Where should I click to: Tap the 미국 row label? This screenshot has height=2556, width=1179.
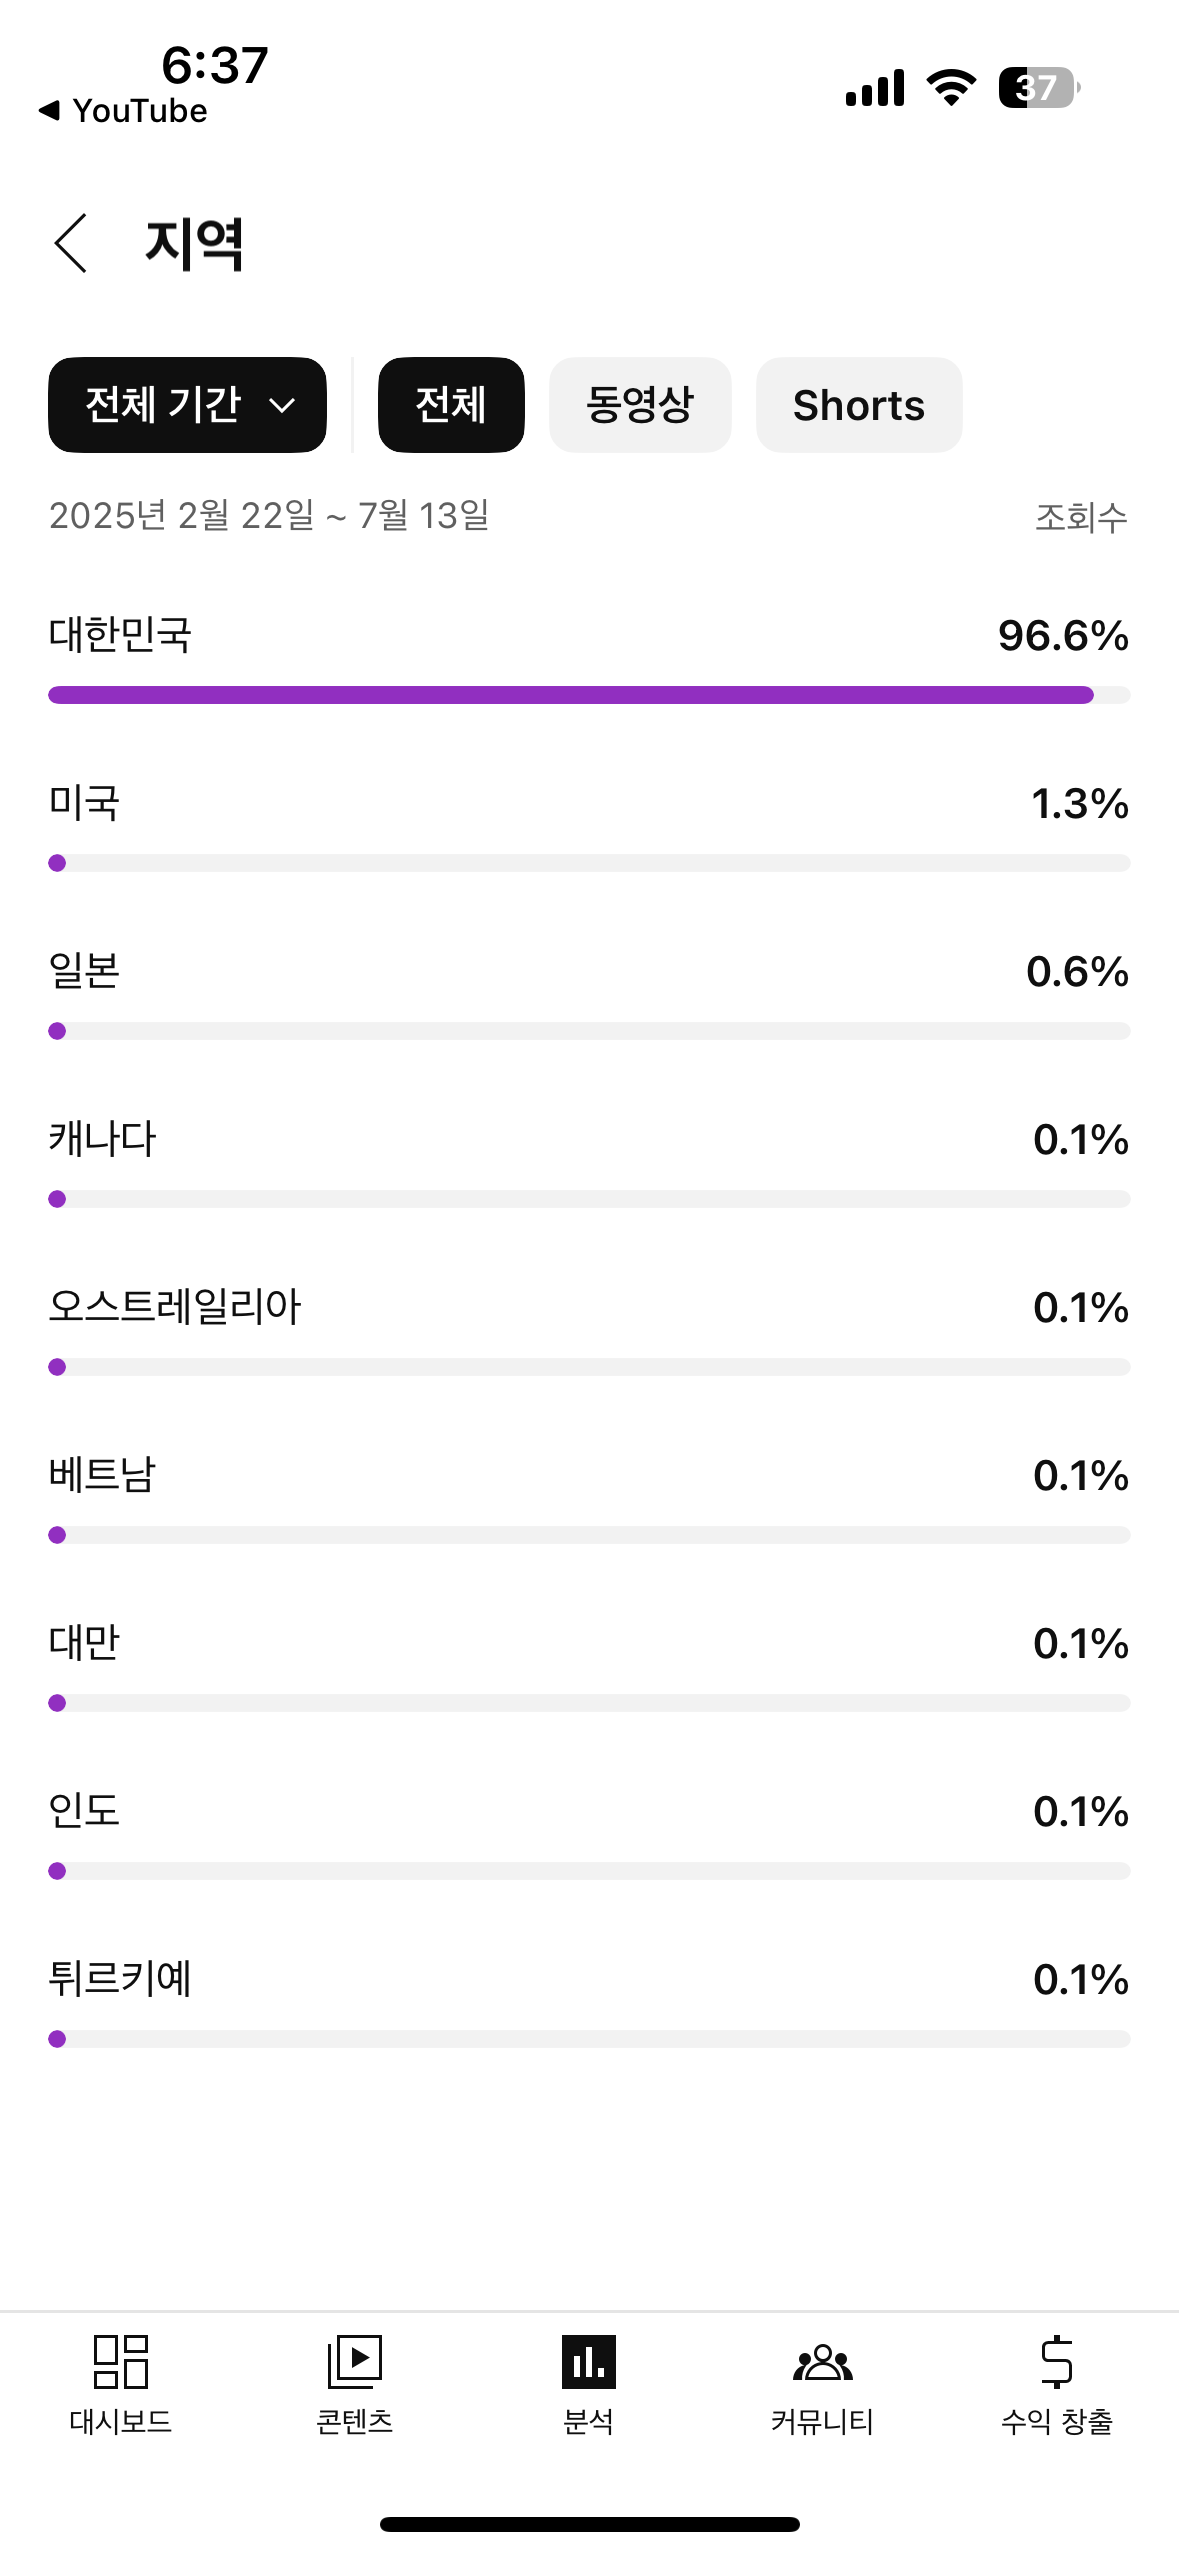point(84,803)
